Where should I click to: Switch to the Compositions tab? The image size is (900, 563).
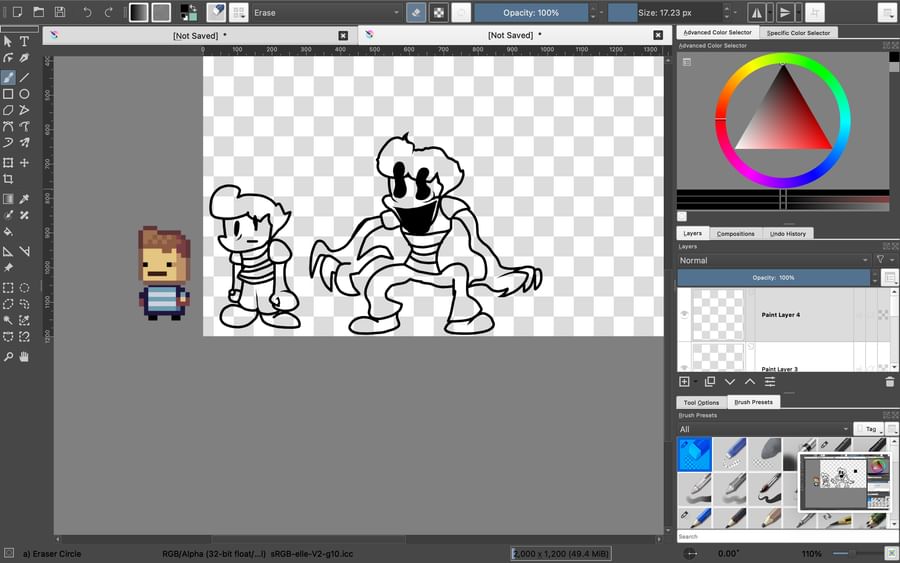[x=735, y=234]
